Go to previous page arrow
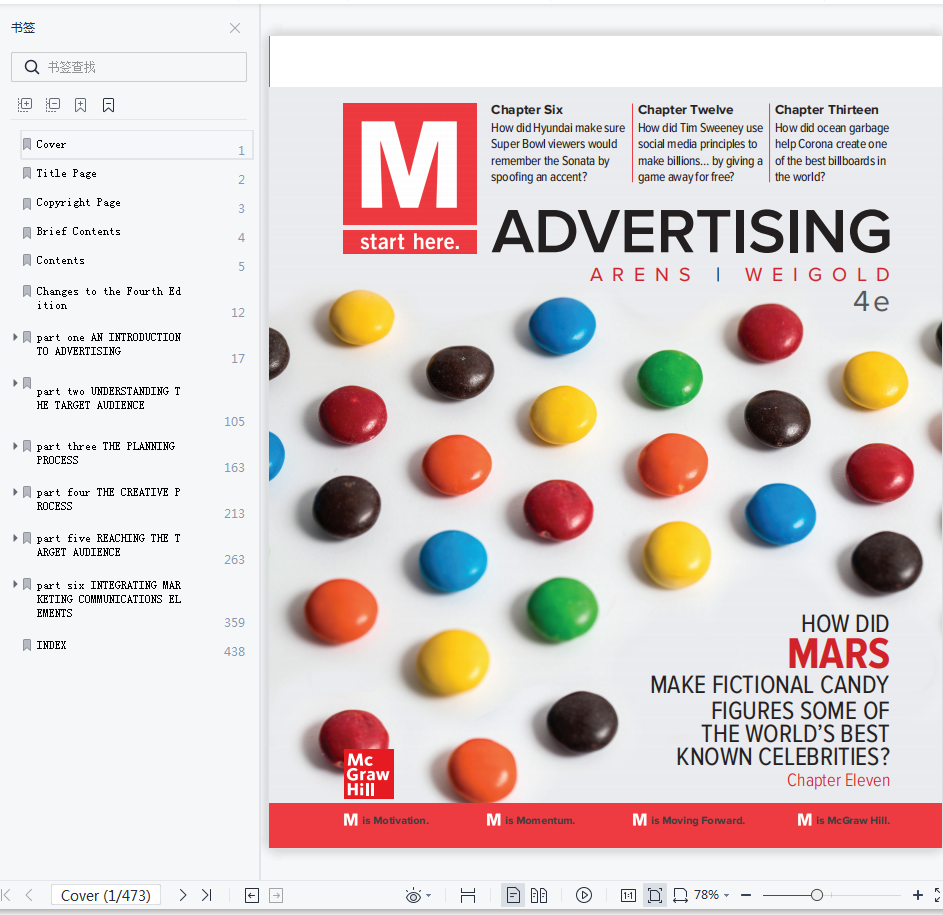This screenshot has width=943, height=915. (29, 895)
